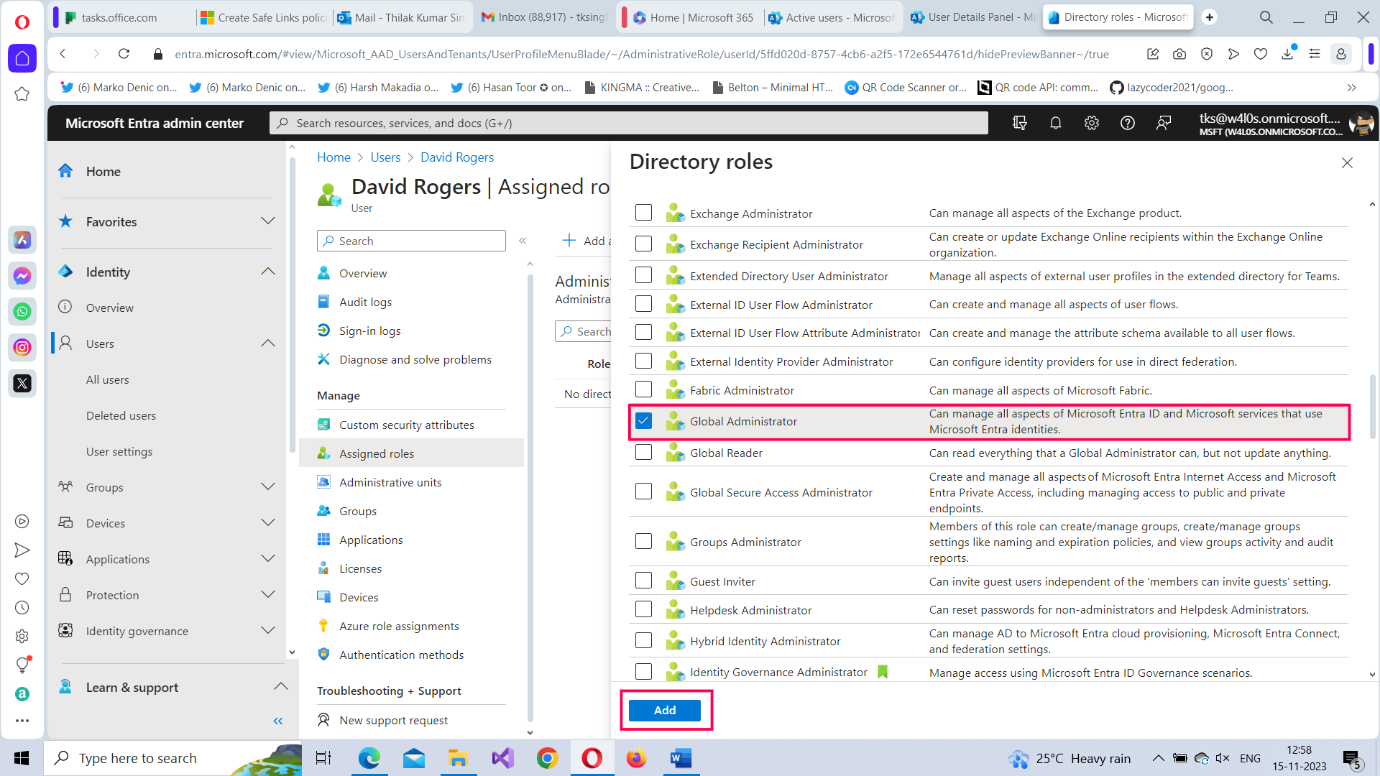The height and width of the screenshot is (776, 1380).
Task: Open Users from the breadcrumb trail
Action: coord(385,157)
